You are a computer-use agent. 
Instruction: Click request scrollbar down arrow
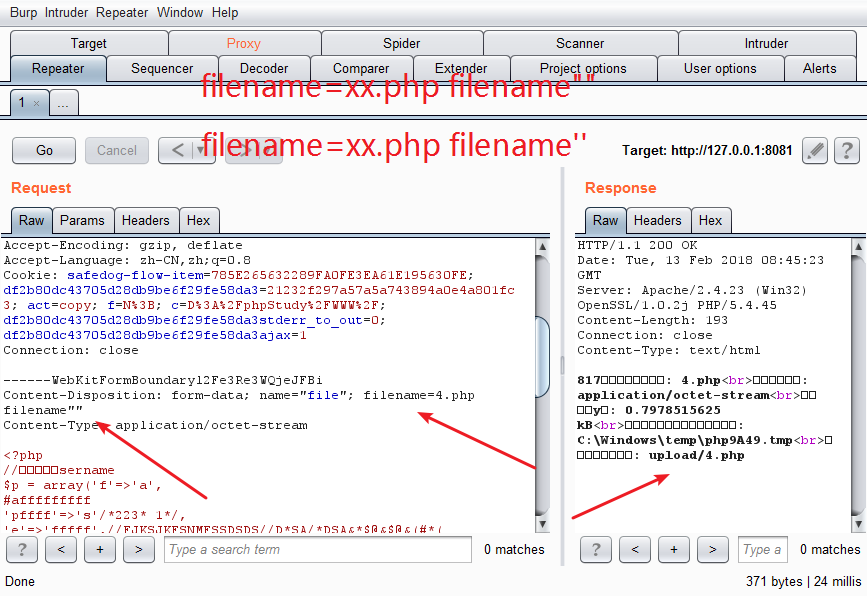click(x=542, y=524)
